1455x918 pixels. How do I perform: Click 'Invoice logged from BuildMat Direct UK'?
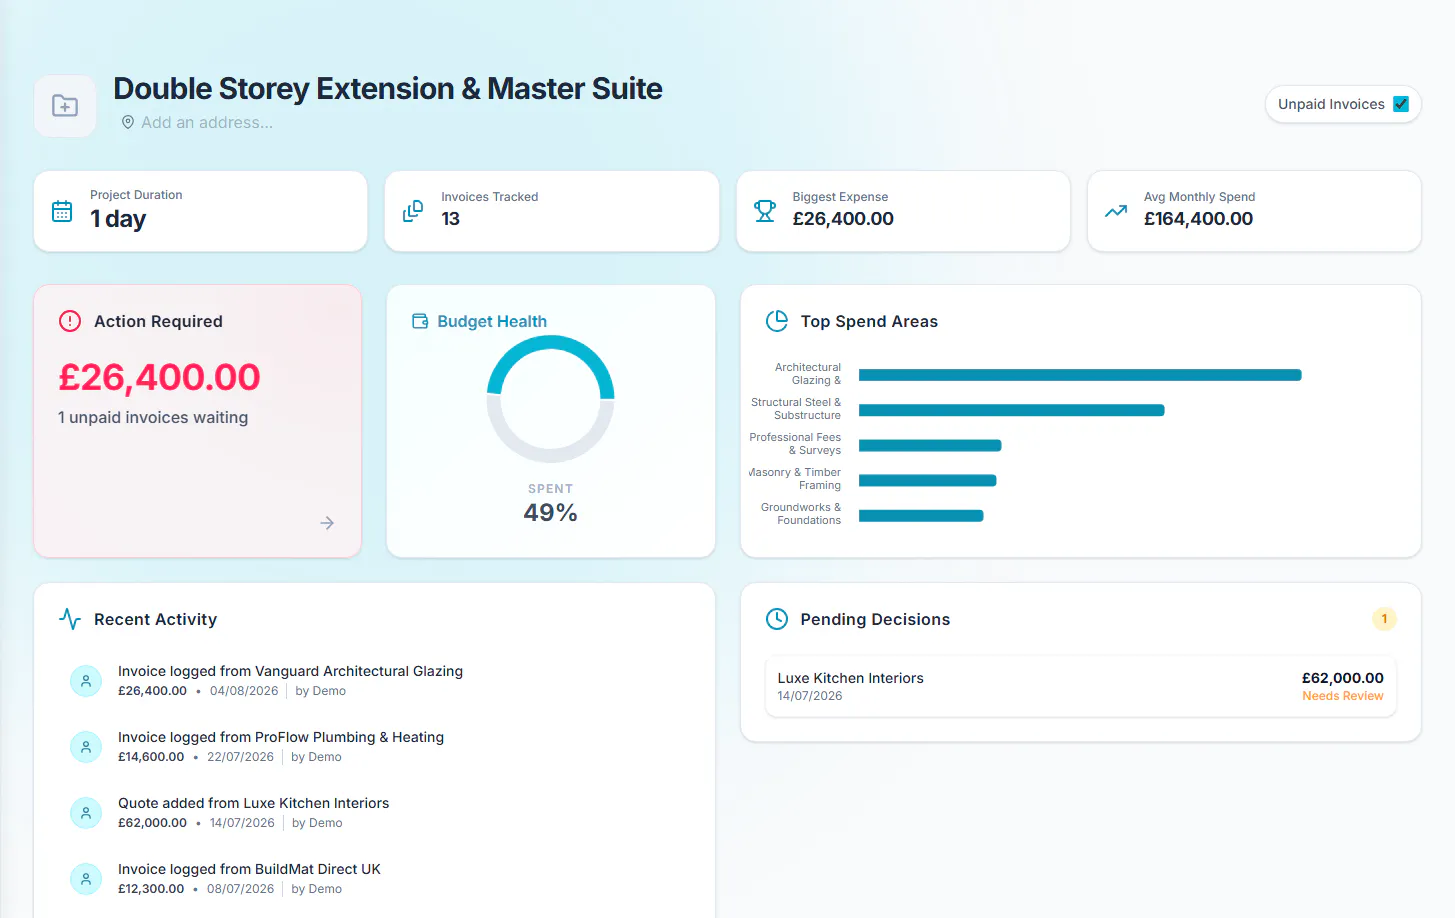click(x=249, y=869)
